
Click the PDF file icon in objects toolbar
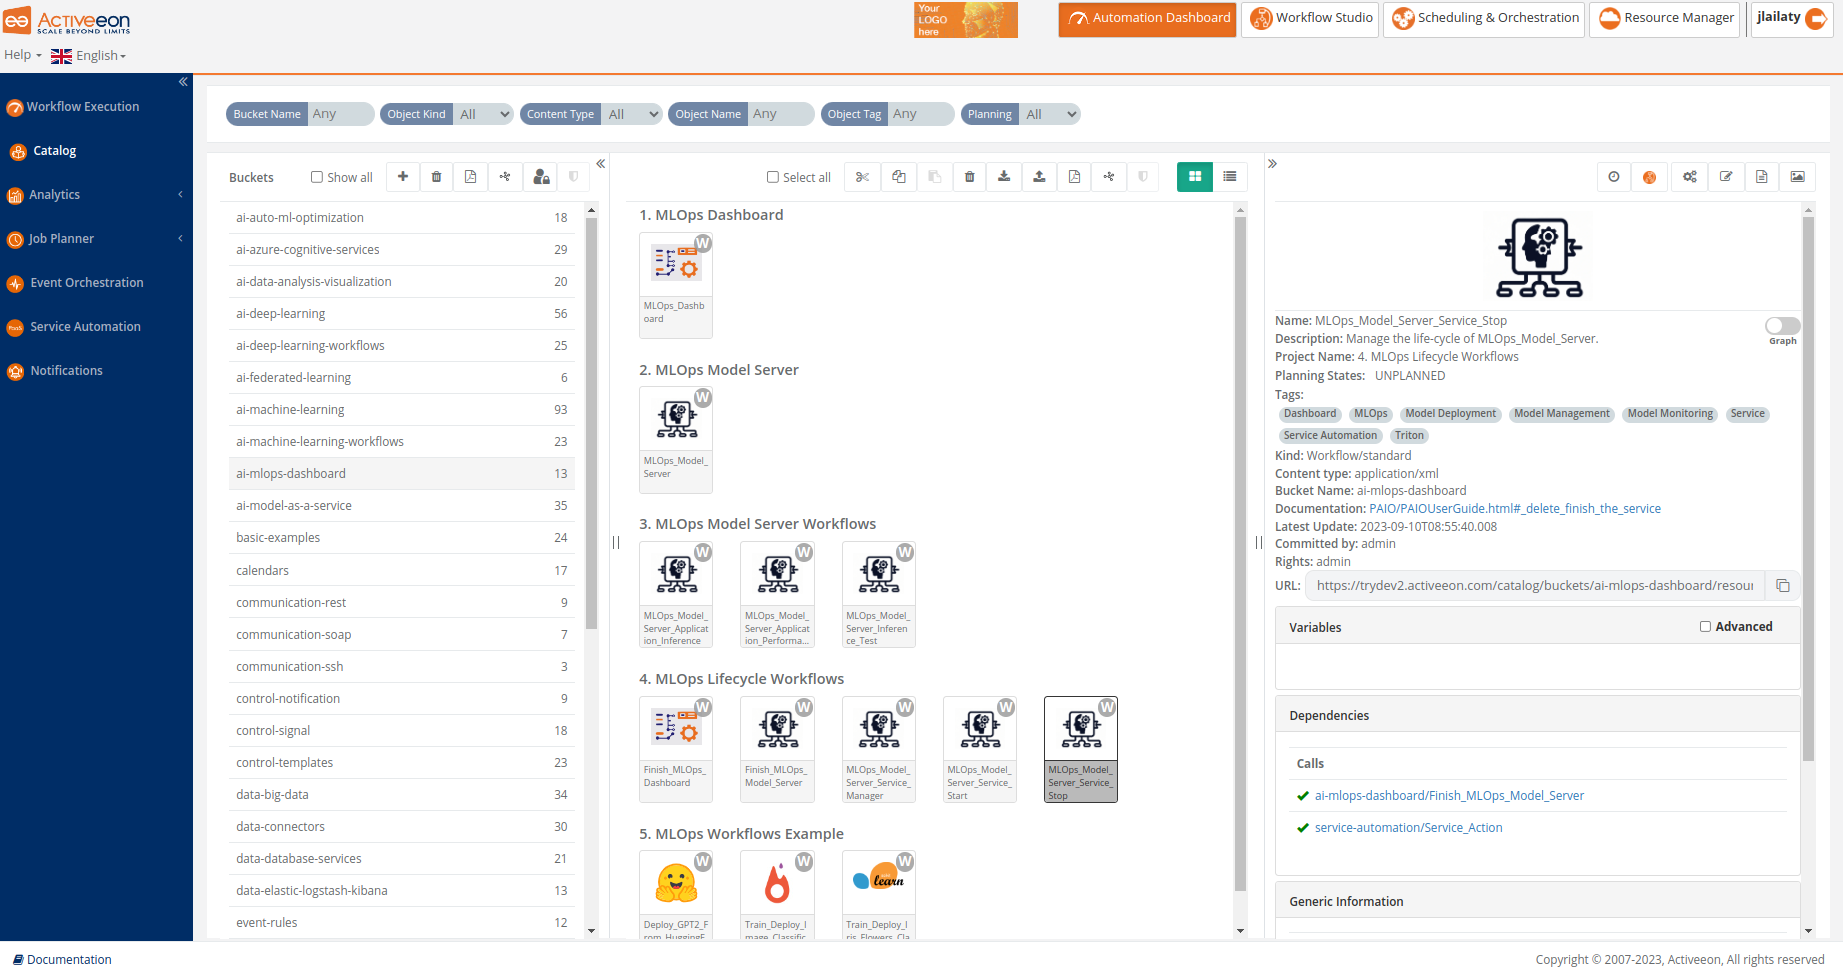point(1075,177)
